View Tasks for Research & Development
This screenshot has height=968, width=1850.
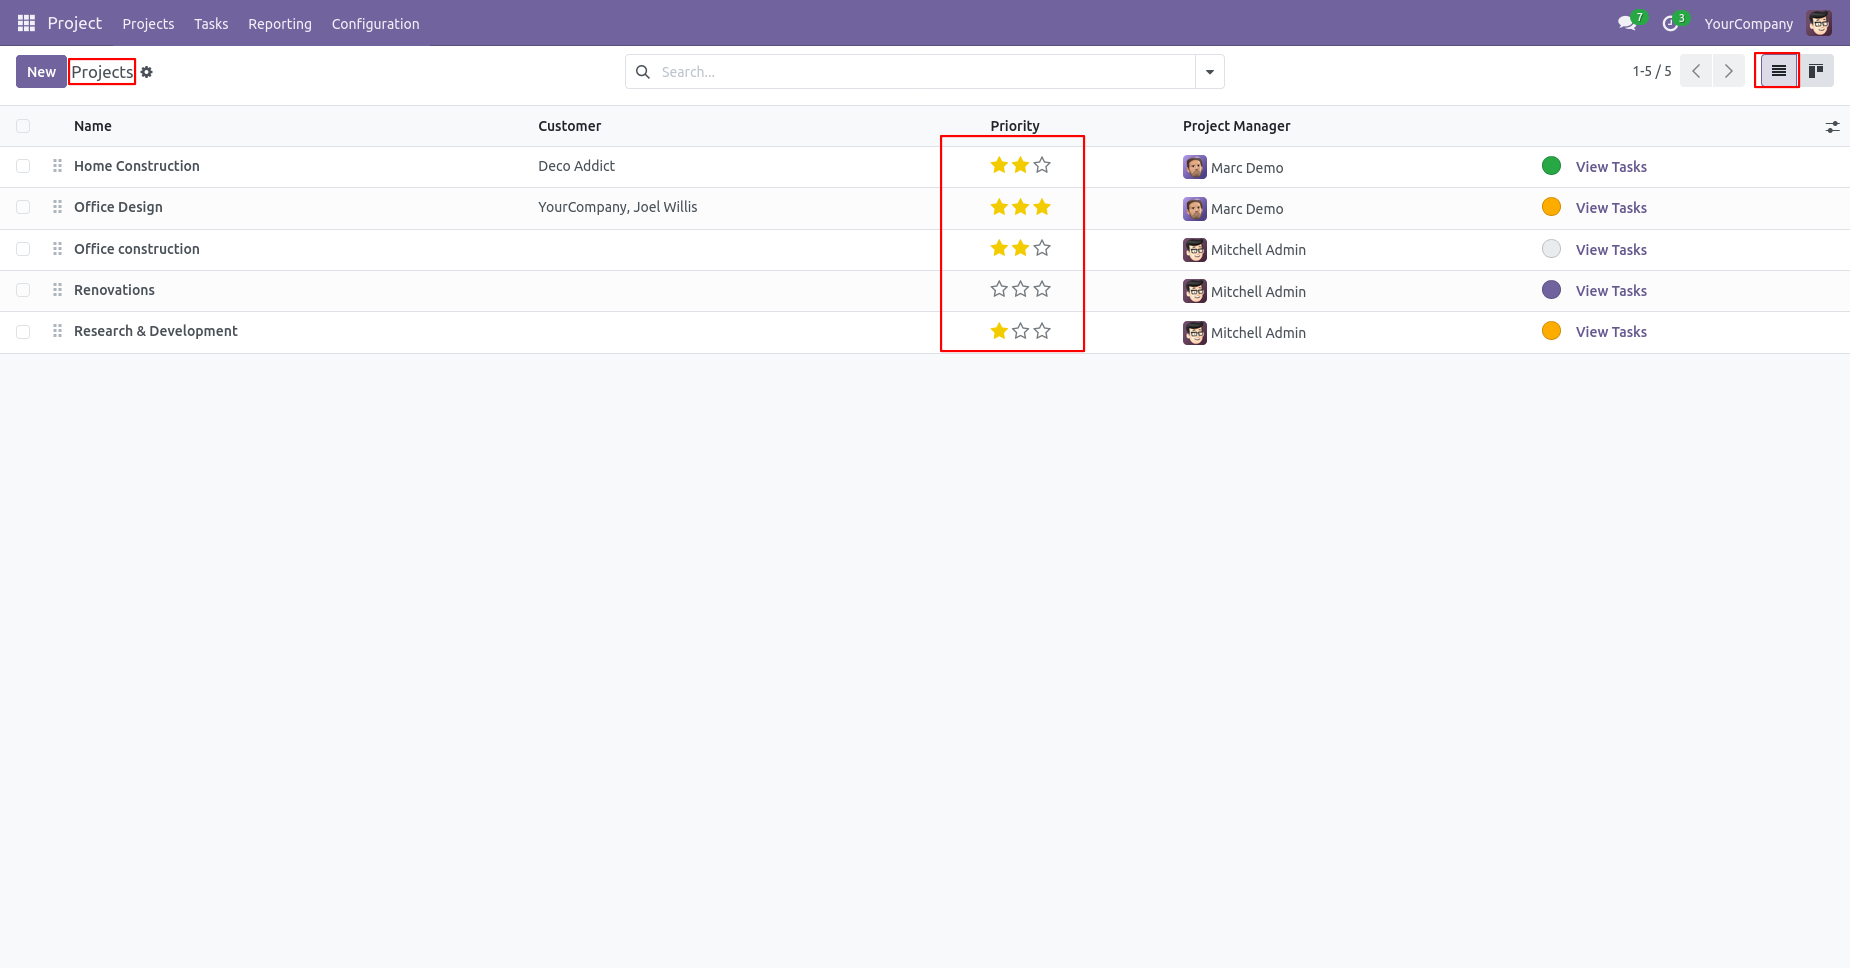tap(1611, 332)
